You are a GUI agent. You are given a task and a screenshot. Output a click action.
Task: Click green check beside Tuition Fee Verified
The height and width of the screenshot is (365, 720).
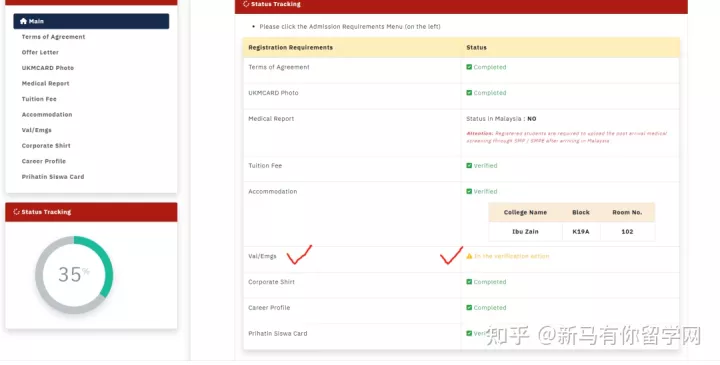pos(469,166)
